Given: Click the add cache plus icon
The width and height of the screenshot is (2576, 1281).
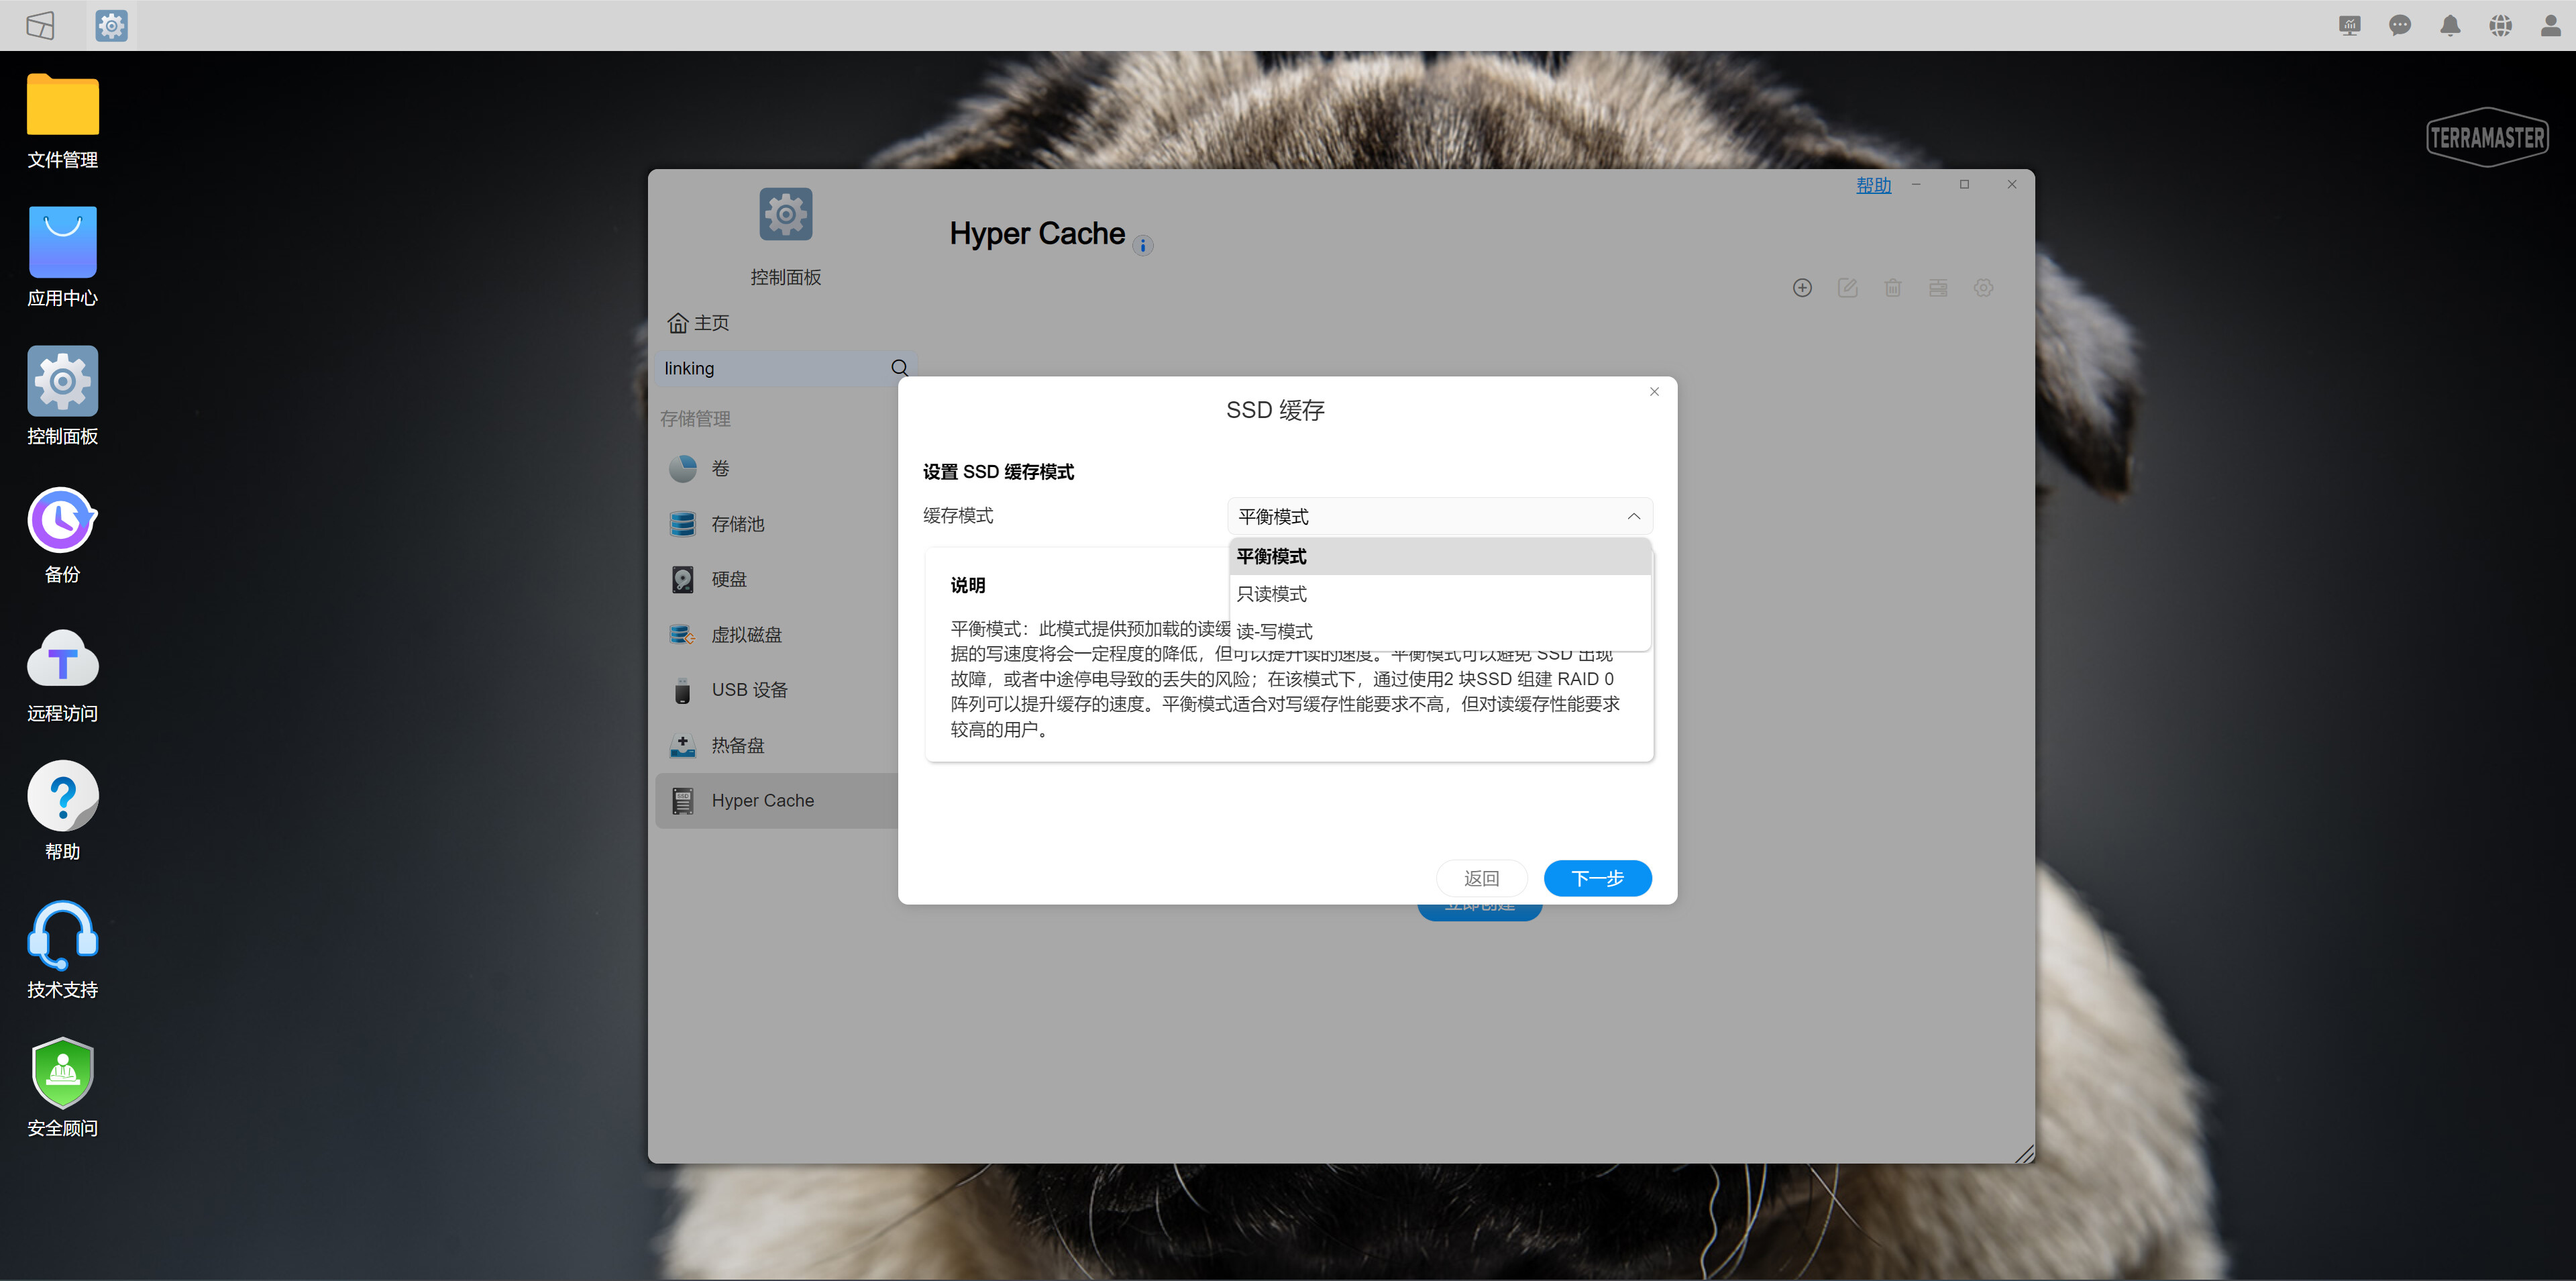Looking at the screenshot, I should click(x=1802, y=288).
